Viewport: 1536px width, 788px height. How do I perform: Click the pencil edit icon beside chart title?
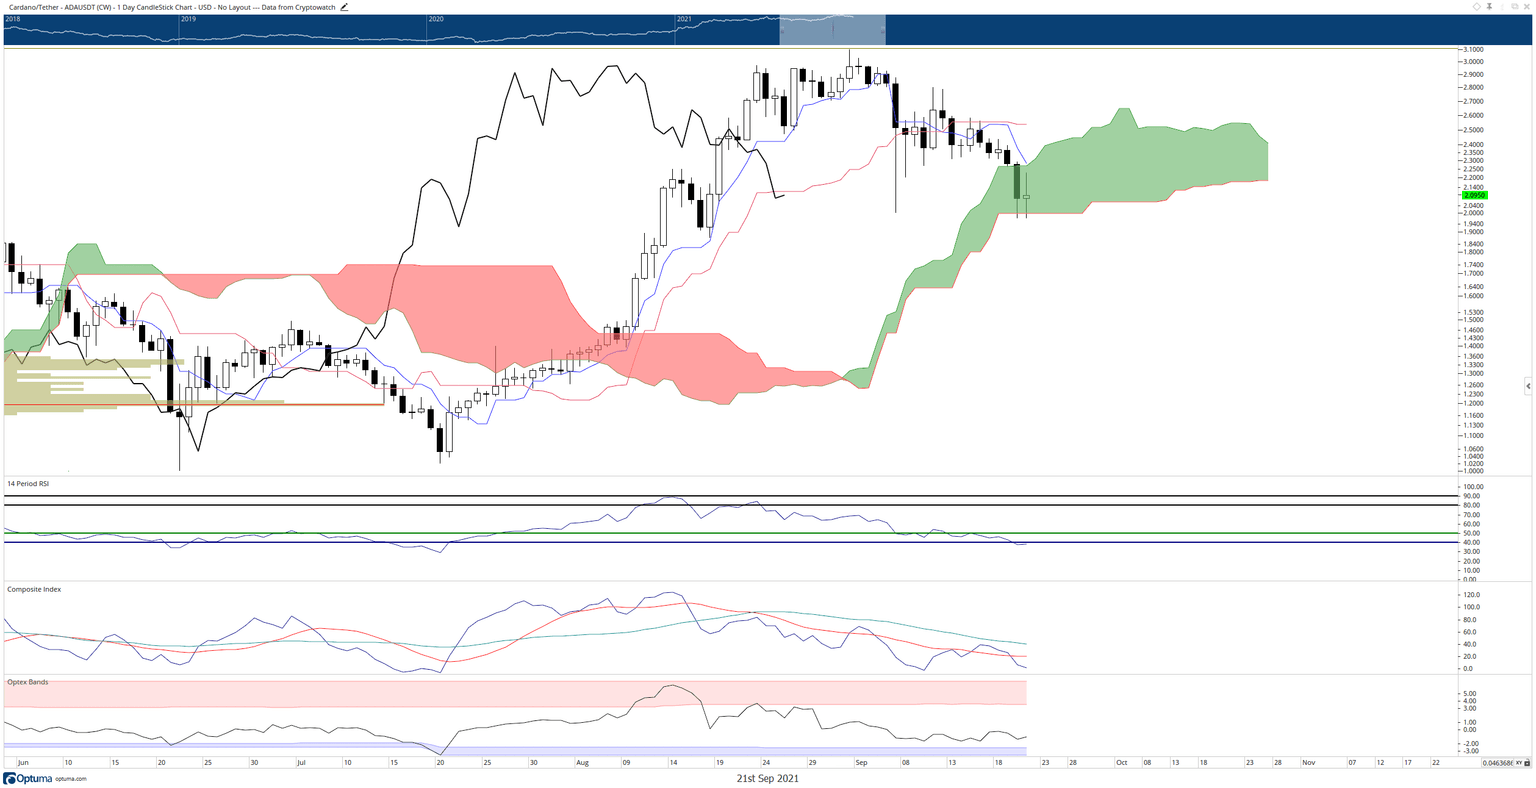[x=344, y=6]
